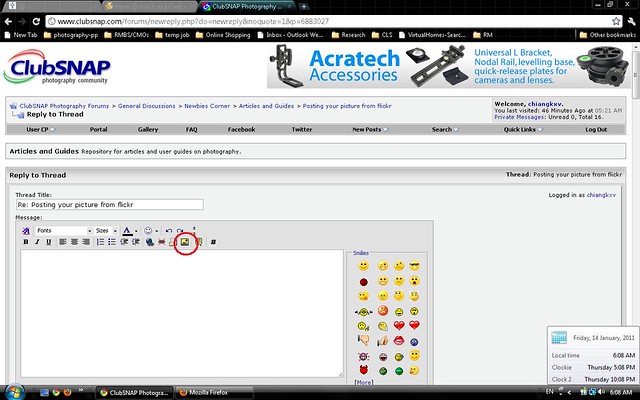
Task: Open the smilies dropdown arrow in toolbar
Action: tap(156, 231)
